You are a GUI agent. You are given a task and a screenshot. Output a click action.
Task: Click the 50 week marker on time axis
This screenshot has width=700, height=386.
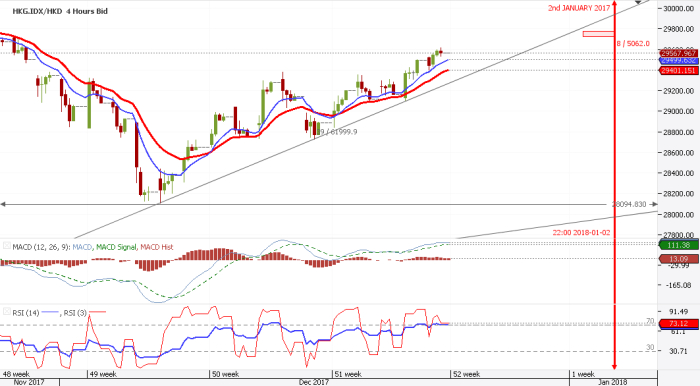tap(225, 374)
